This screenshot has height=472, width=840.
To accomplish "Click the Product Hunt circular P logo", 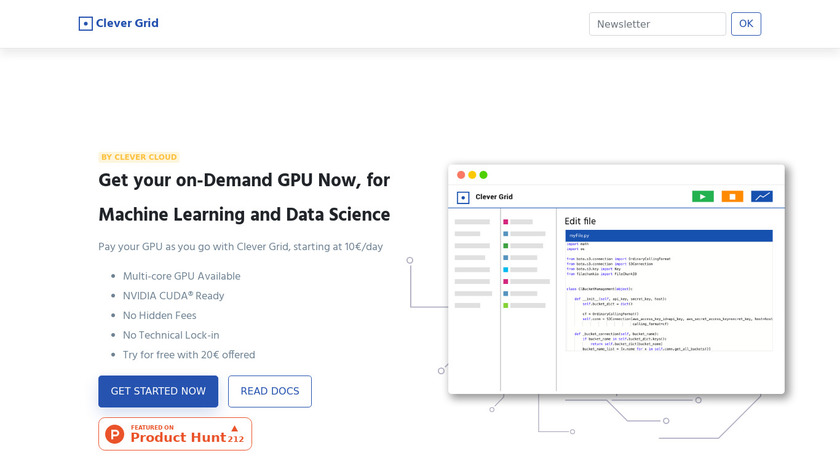I will (x=115, y=434).
